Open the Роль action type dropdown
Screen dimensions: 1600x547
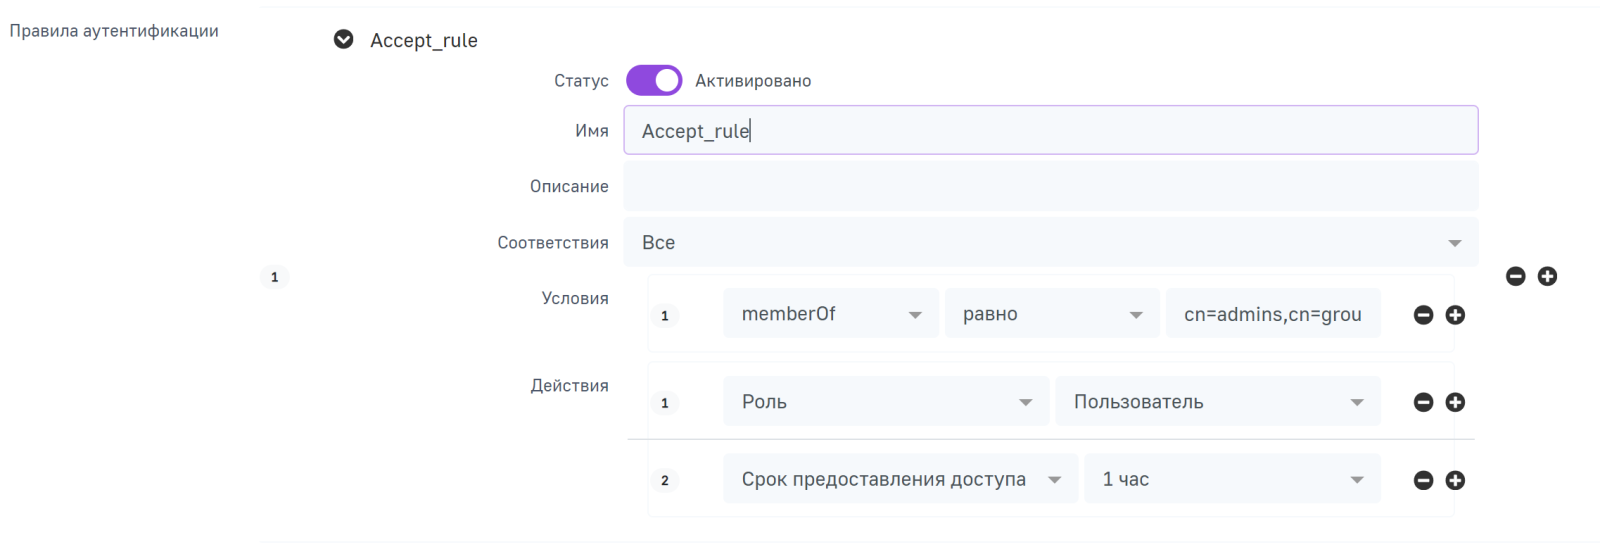click(885, 402)
